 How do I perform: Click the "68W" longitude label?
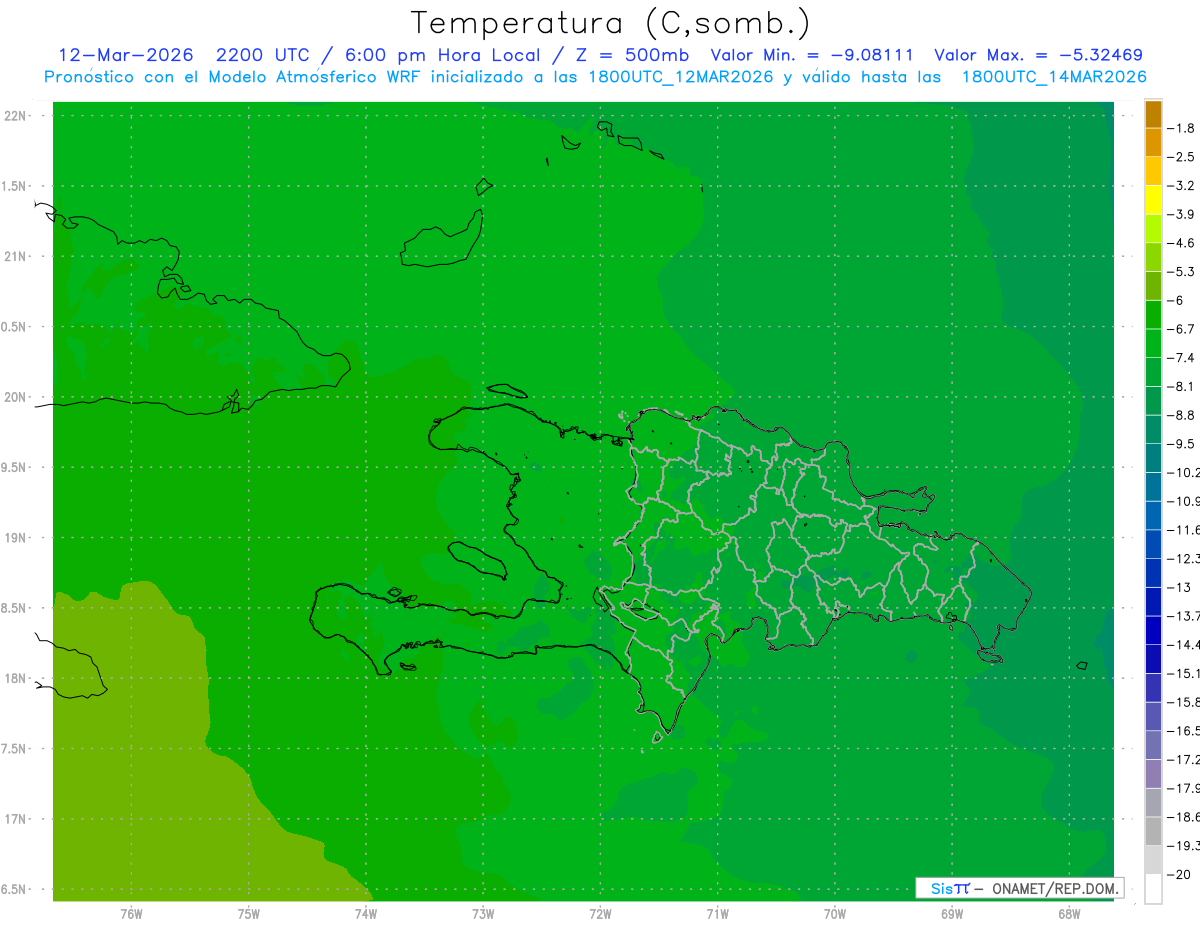click(x=1069, y=914)
